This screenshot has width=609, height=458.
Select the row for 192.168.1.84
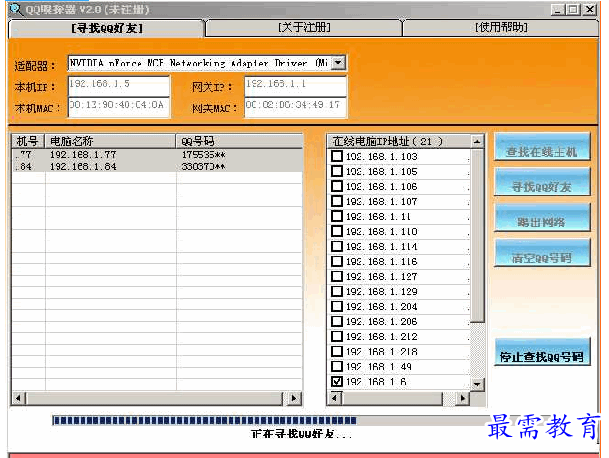click(x=157, y=166)
